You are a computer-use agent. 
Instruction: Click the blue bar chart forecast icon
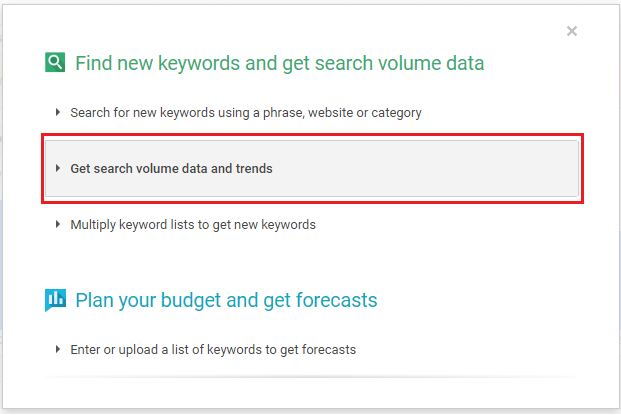click(x=55, y=299)
